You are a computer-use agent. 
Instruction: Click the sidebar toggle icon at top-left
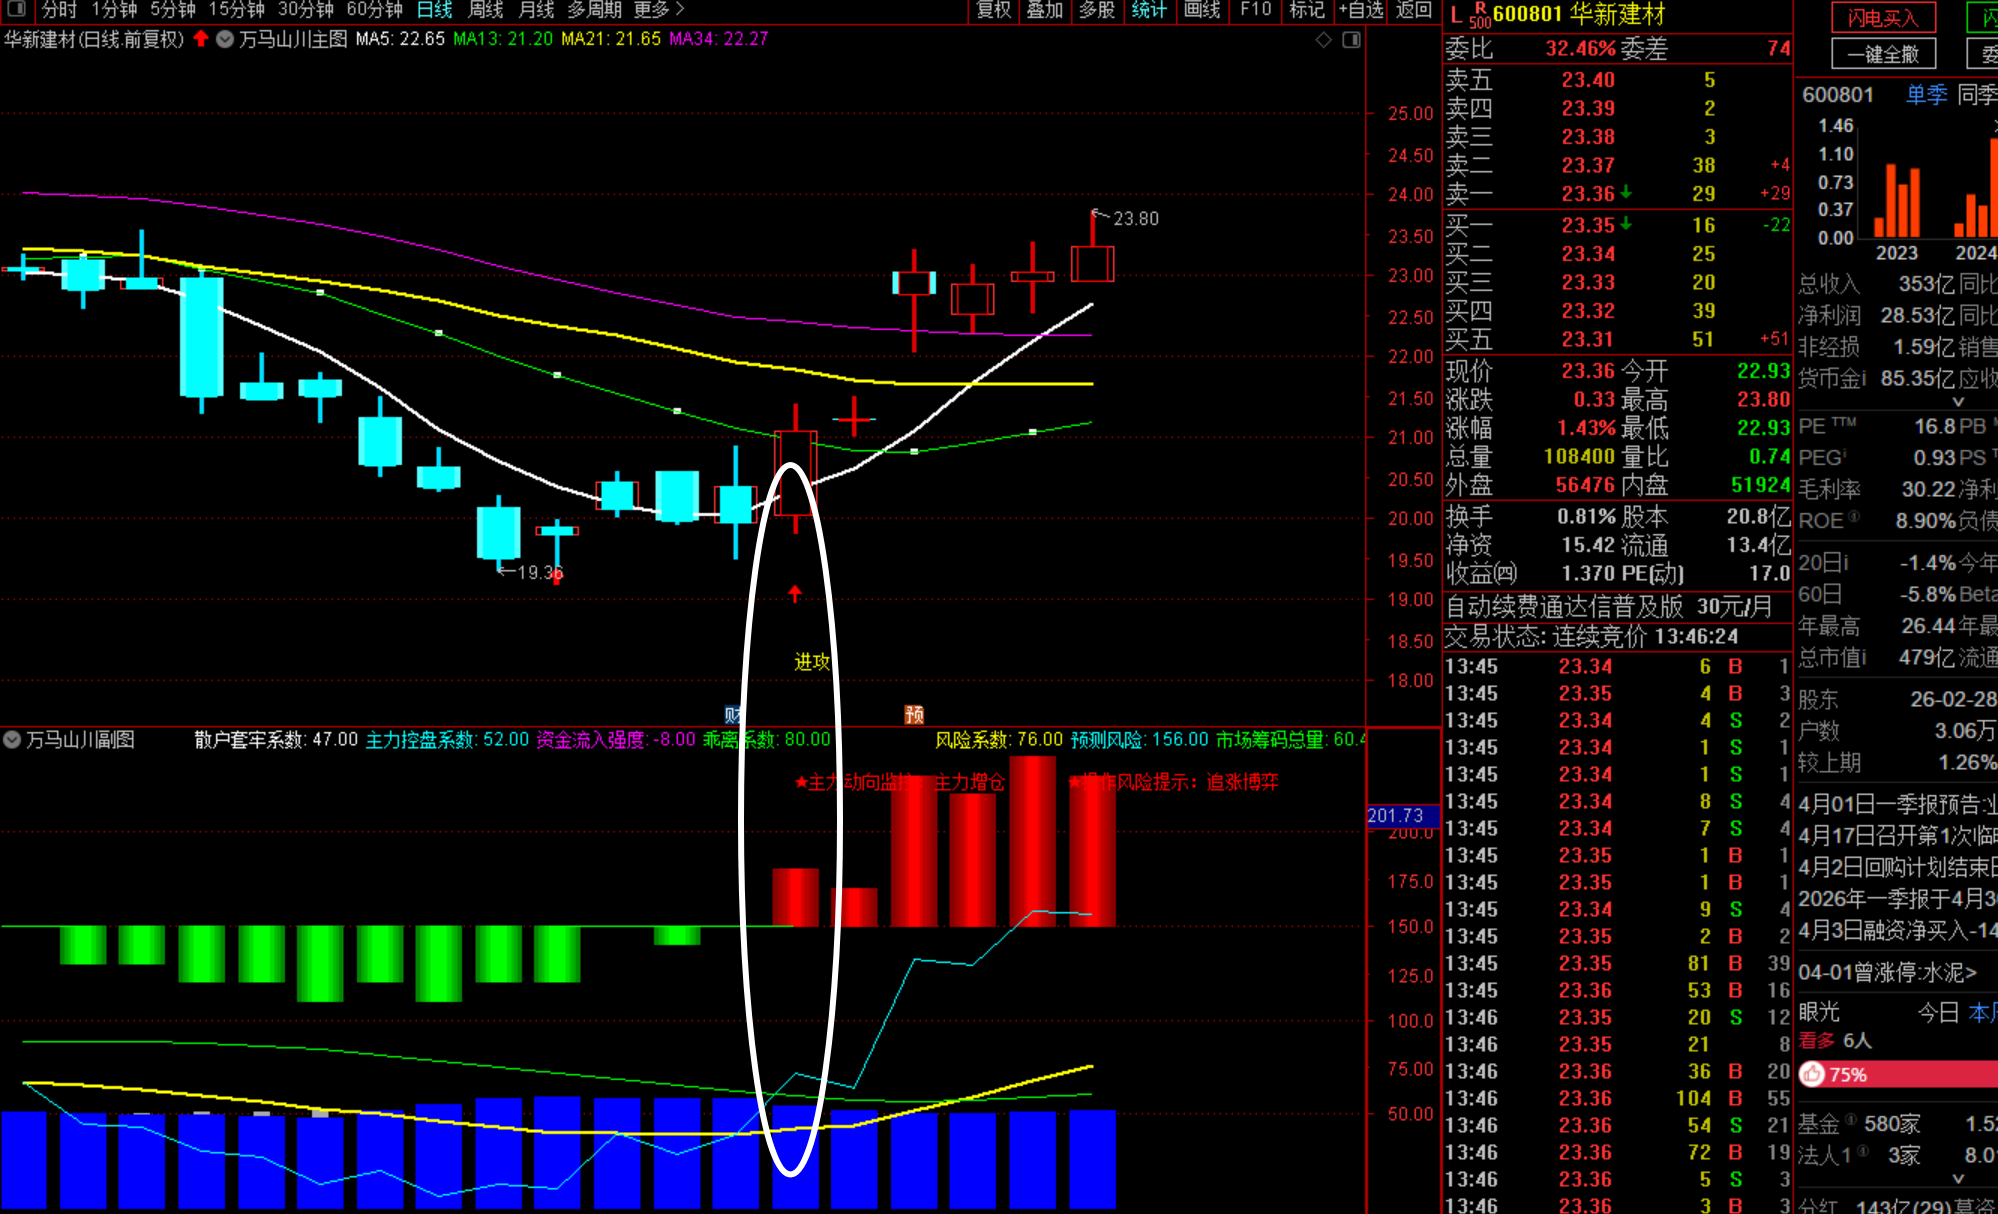16,9
